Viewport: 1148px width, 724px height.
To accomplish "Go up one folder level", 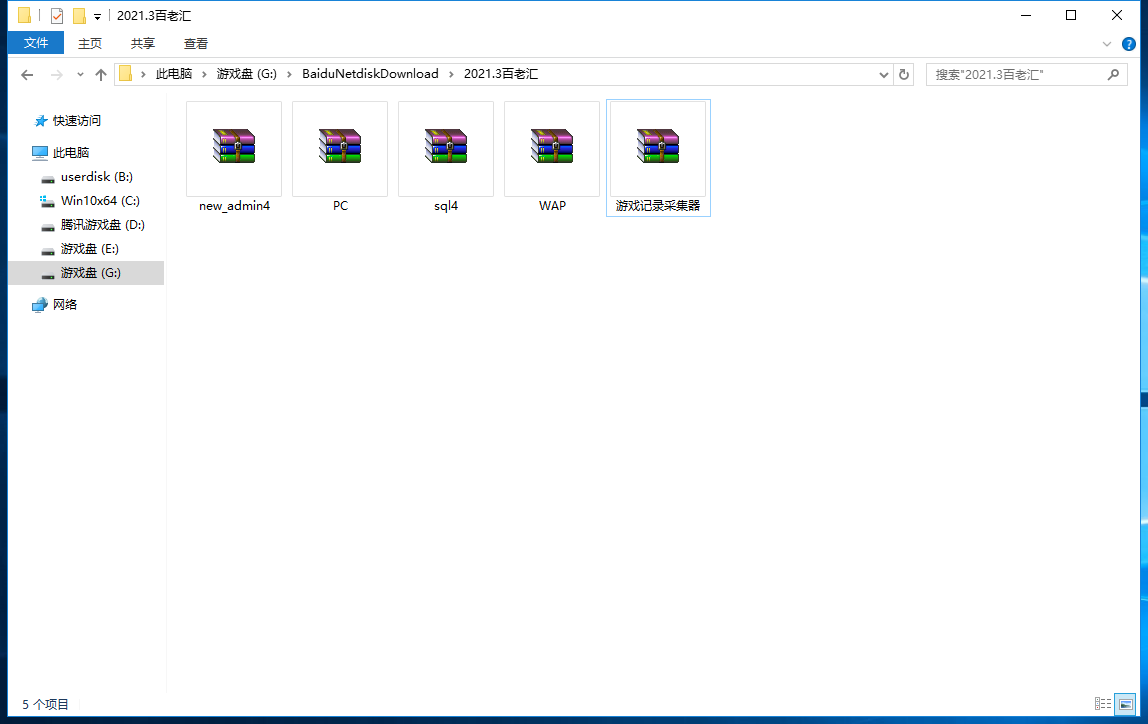I will point(101,74).
